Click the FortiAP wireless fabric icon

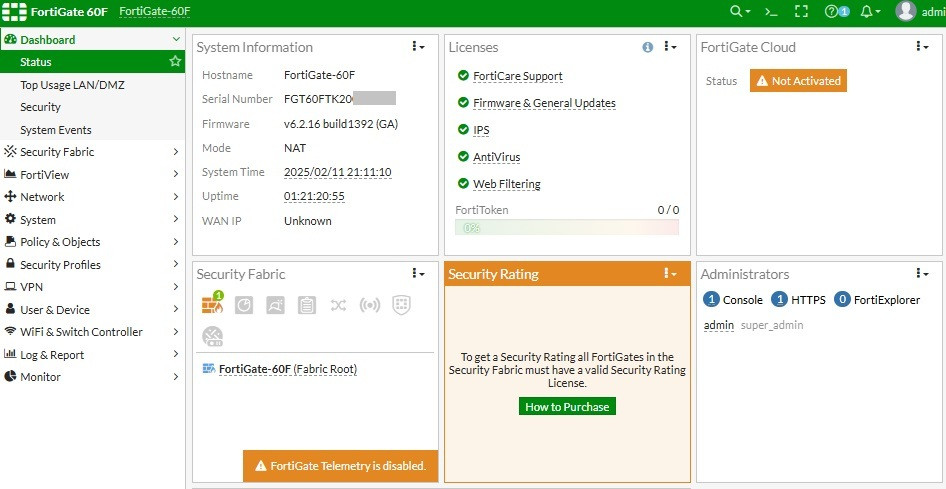click(x=370, y=305)
